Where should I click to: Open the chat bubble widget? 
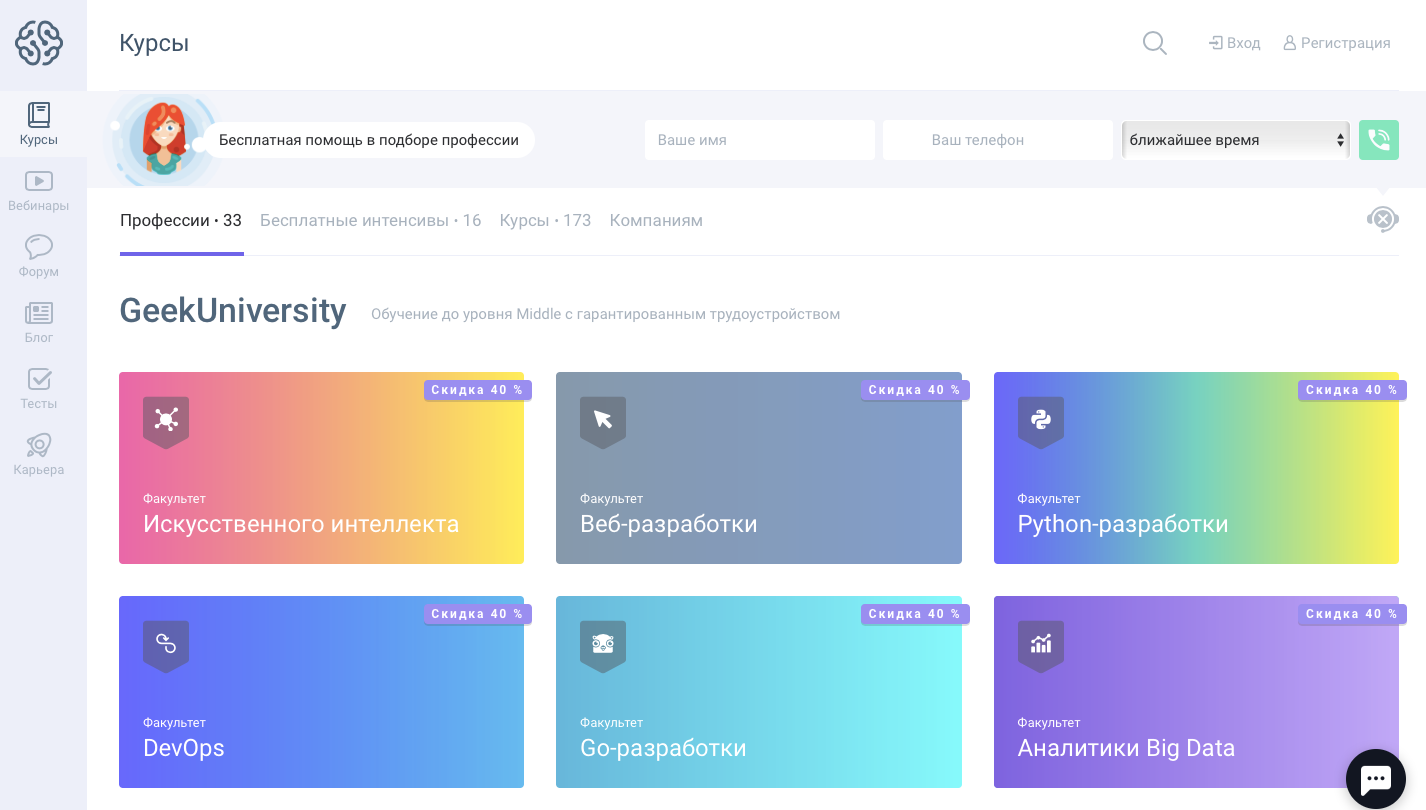pyautogui.click(x=1376, y=779)
